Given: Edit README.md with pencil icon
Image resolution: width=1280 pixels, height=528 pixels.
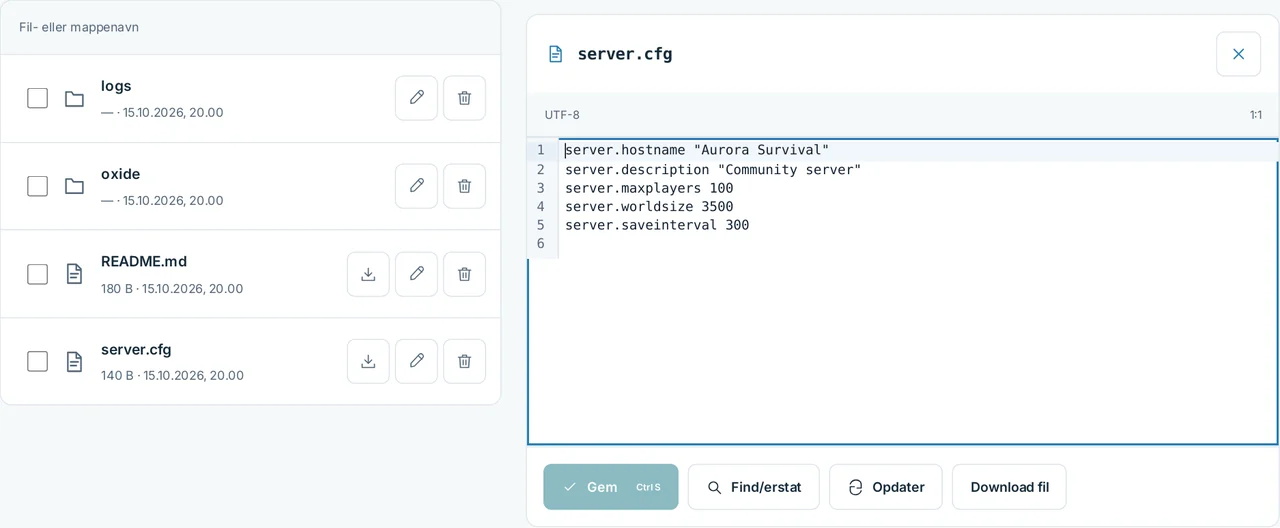Looking at the screenshot, I should coord(416,274).
